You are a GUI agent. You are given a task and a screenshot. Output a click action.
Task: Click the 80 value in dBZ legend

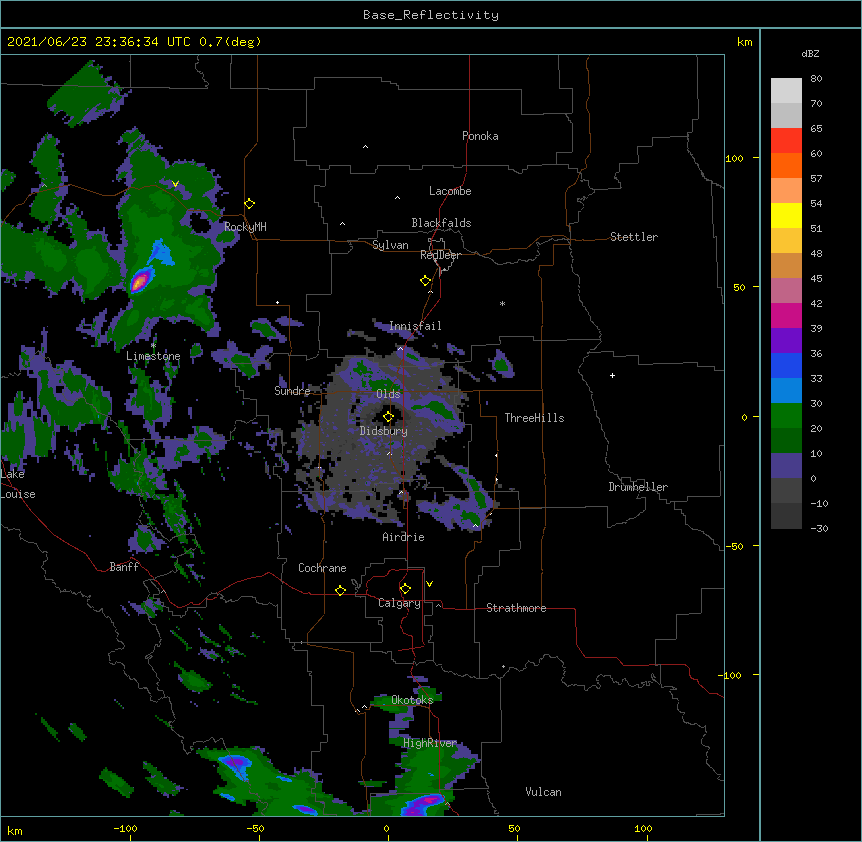[816, 79]
